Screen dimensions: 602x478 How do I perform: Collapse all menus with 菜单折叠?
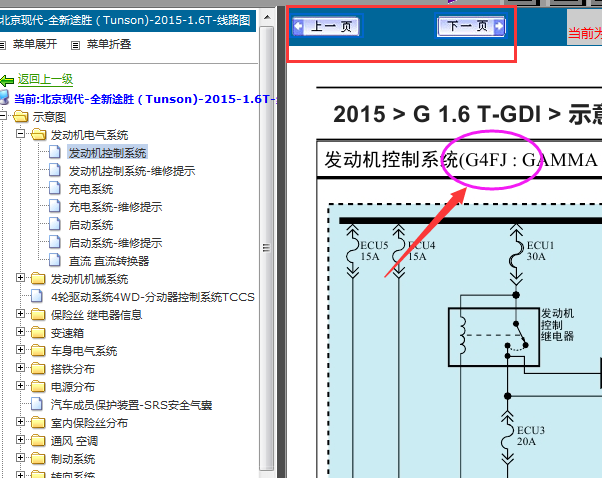click(x=109, y=44)
